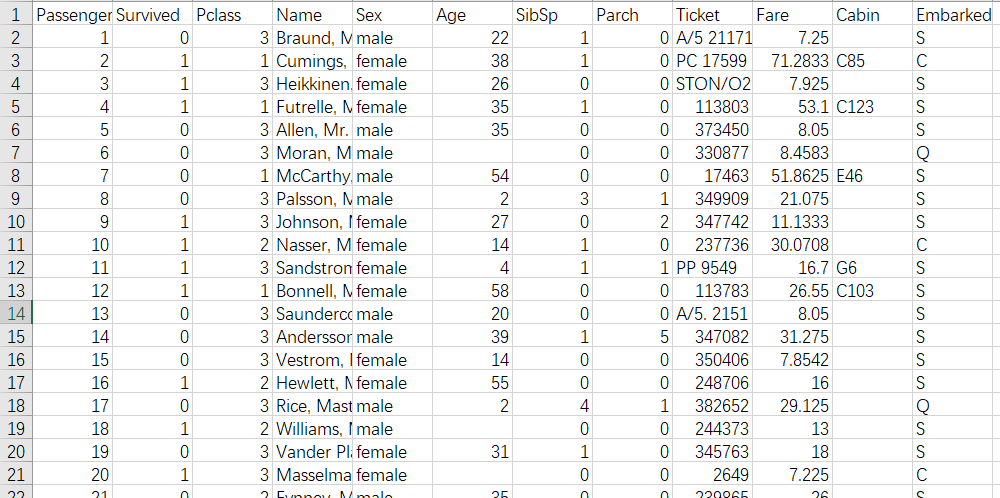Click the cabin cell "C103"

pyautogui.click(x=872, y=291)
